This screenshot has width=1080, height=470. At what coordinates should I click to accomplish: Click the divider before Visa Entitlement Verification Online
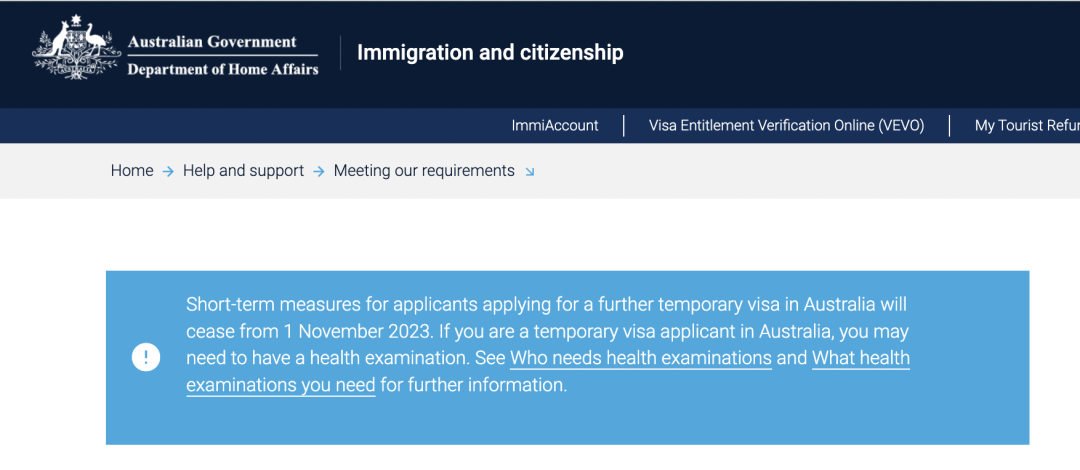tap(624, 126)
